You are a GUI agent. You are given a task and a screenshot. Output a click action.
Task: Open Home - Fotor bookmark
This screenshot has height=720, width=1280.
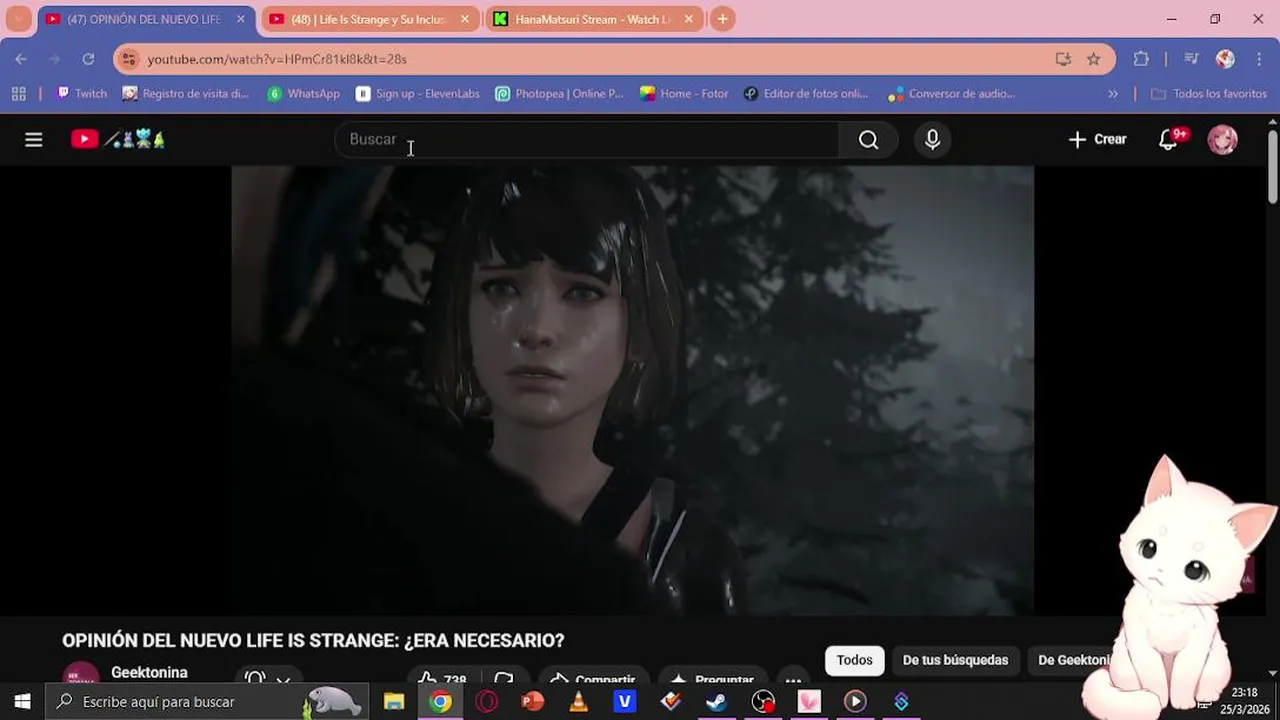(x=684, y=94)
